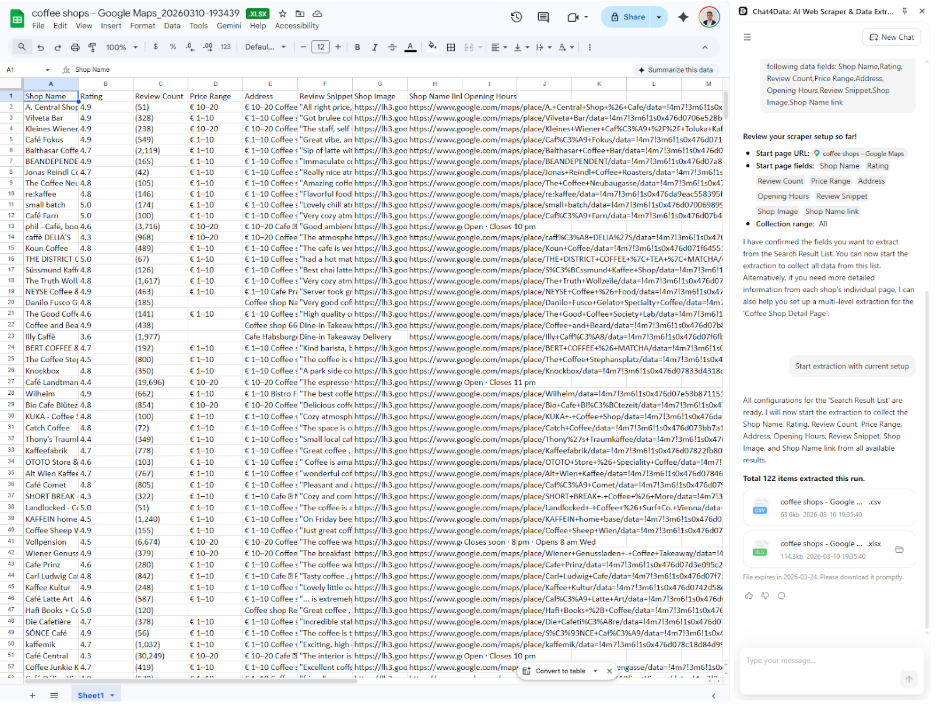Format cells as currency
The width and height of the screenshot is (941, 707).
coord(155,47)
